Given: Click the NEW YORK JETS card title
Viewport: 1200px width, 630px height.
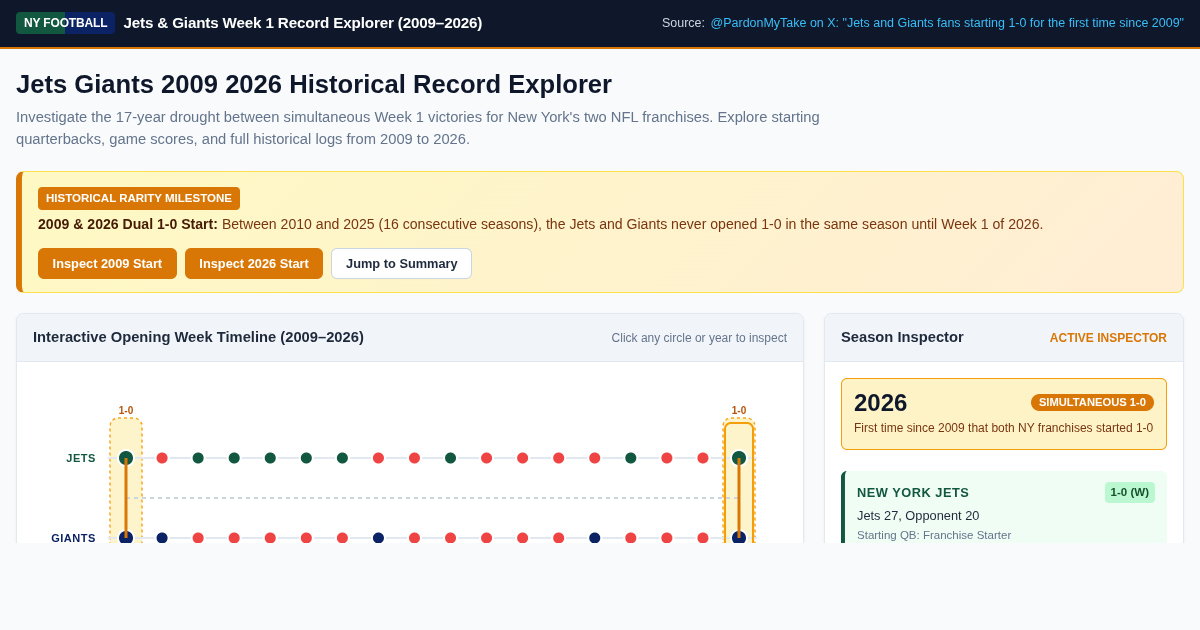Looking at the screenshot, I should (x=913, y=492).
